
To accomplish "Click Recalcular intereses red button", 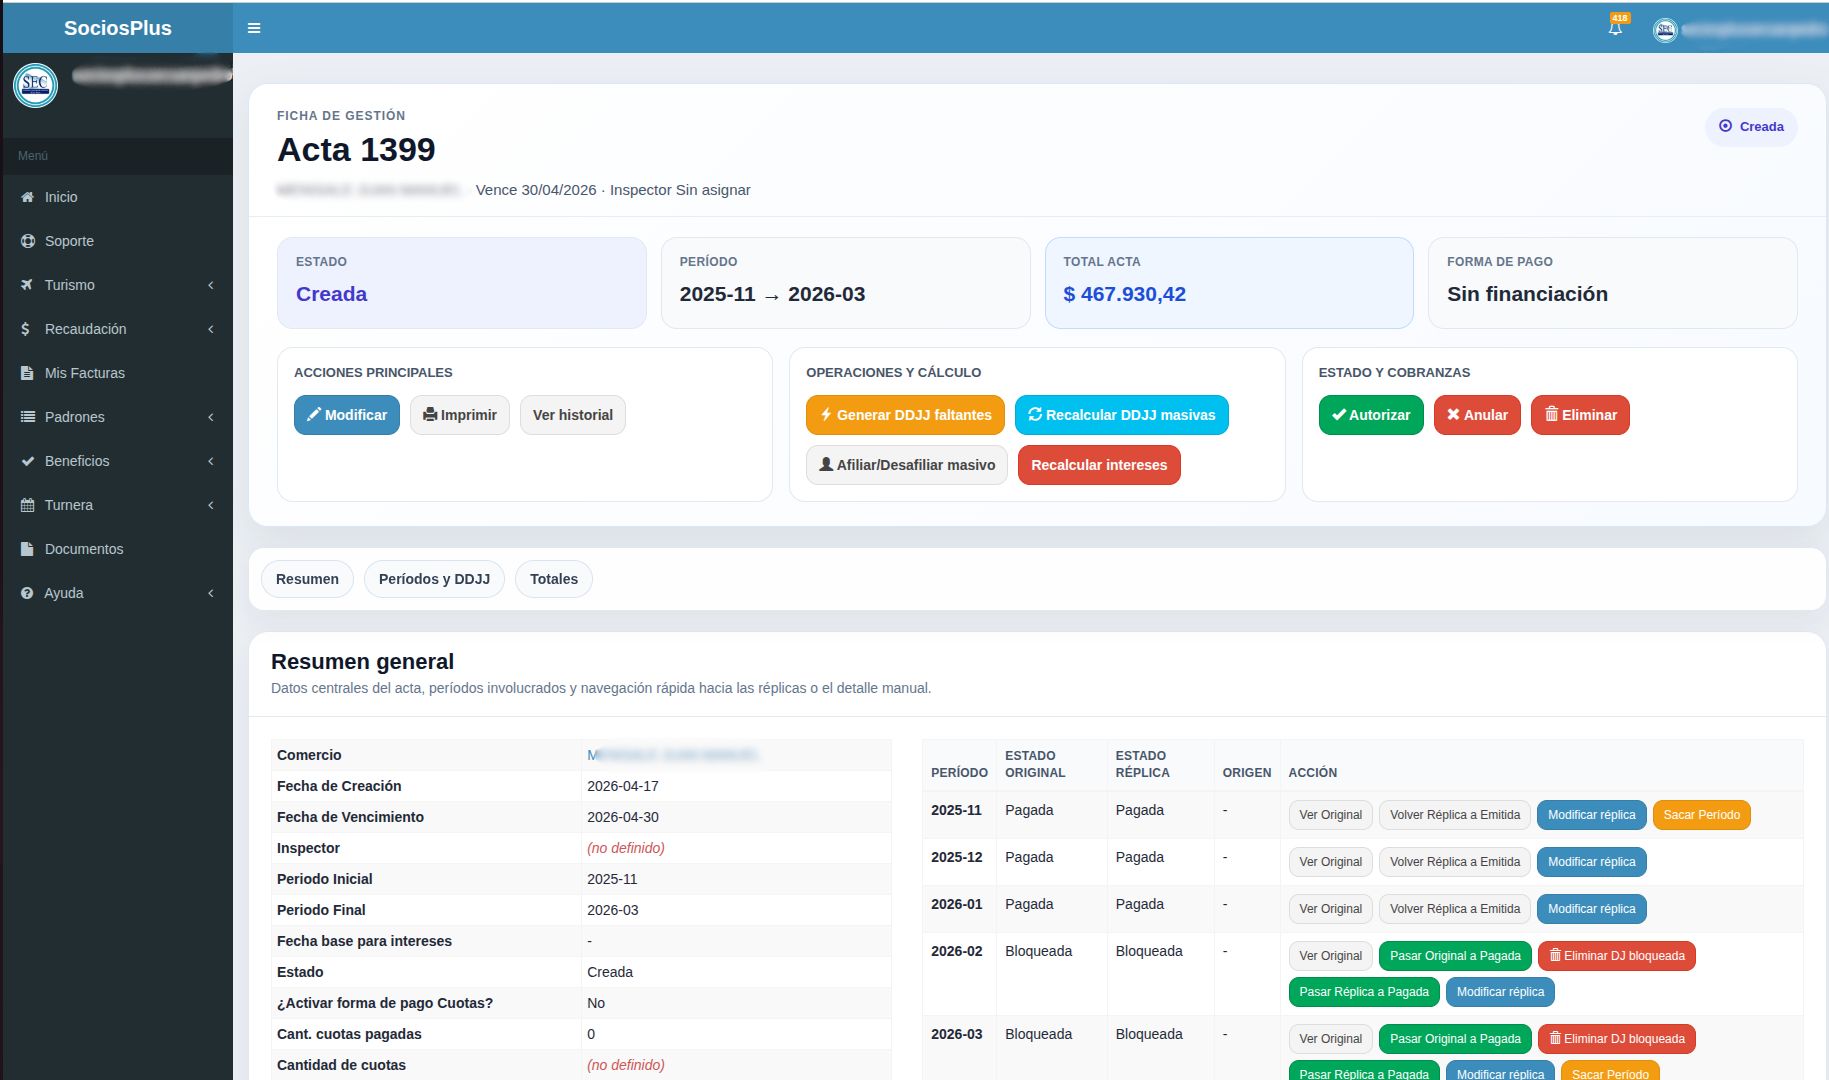I will (x=1099, y=465).
